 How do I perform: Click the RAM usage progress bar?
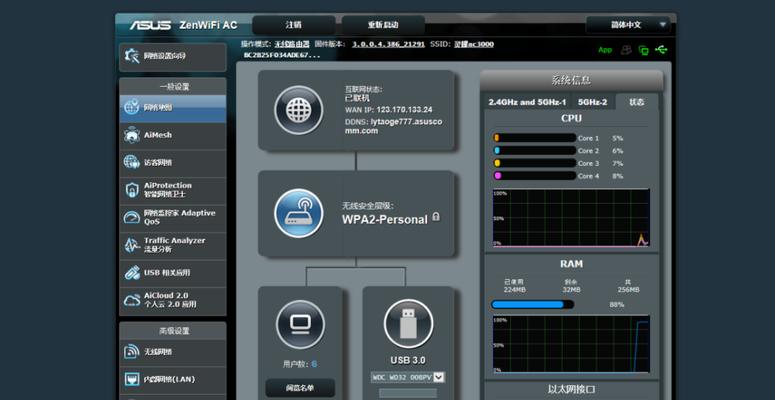point(533,305)
